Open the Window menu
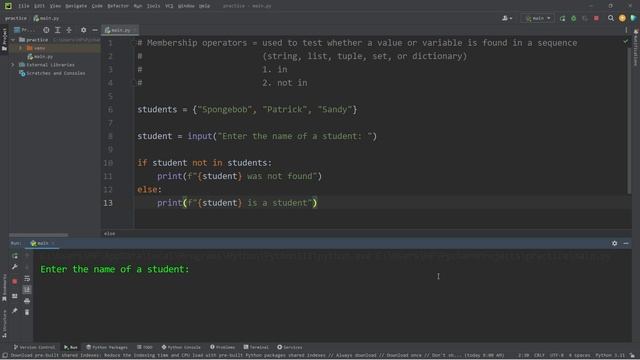 pos(186,6)
